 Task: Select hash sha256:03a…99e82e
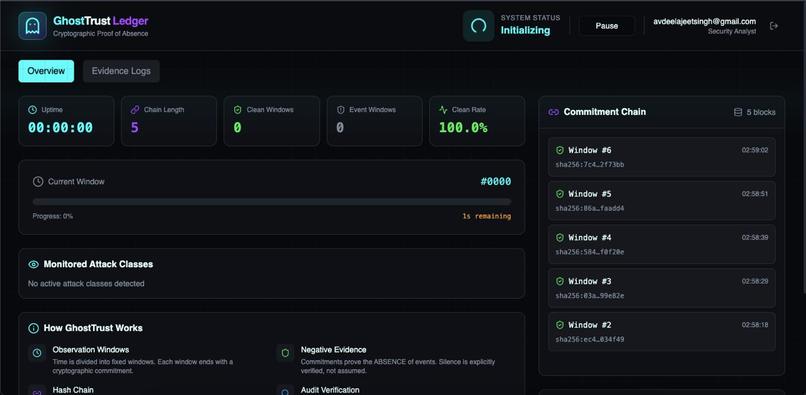coord(590,296)
